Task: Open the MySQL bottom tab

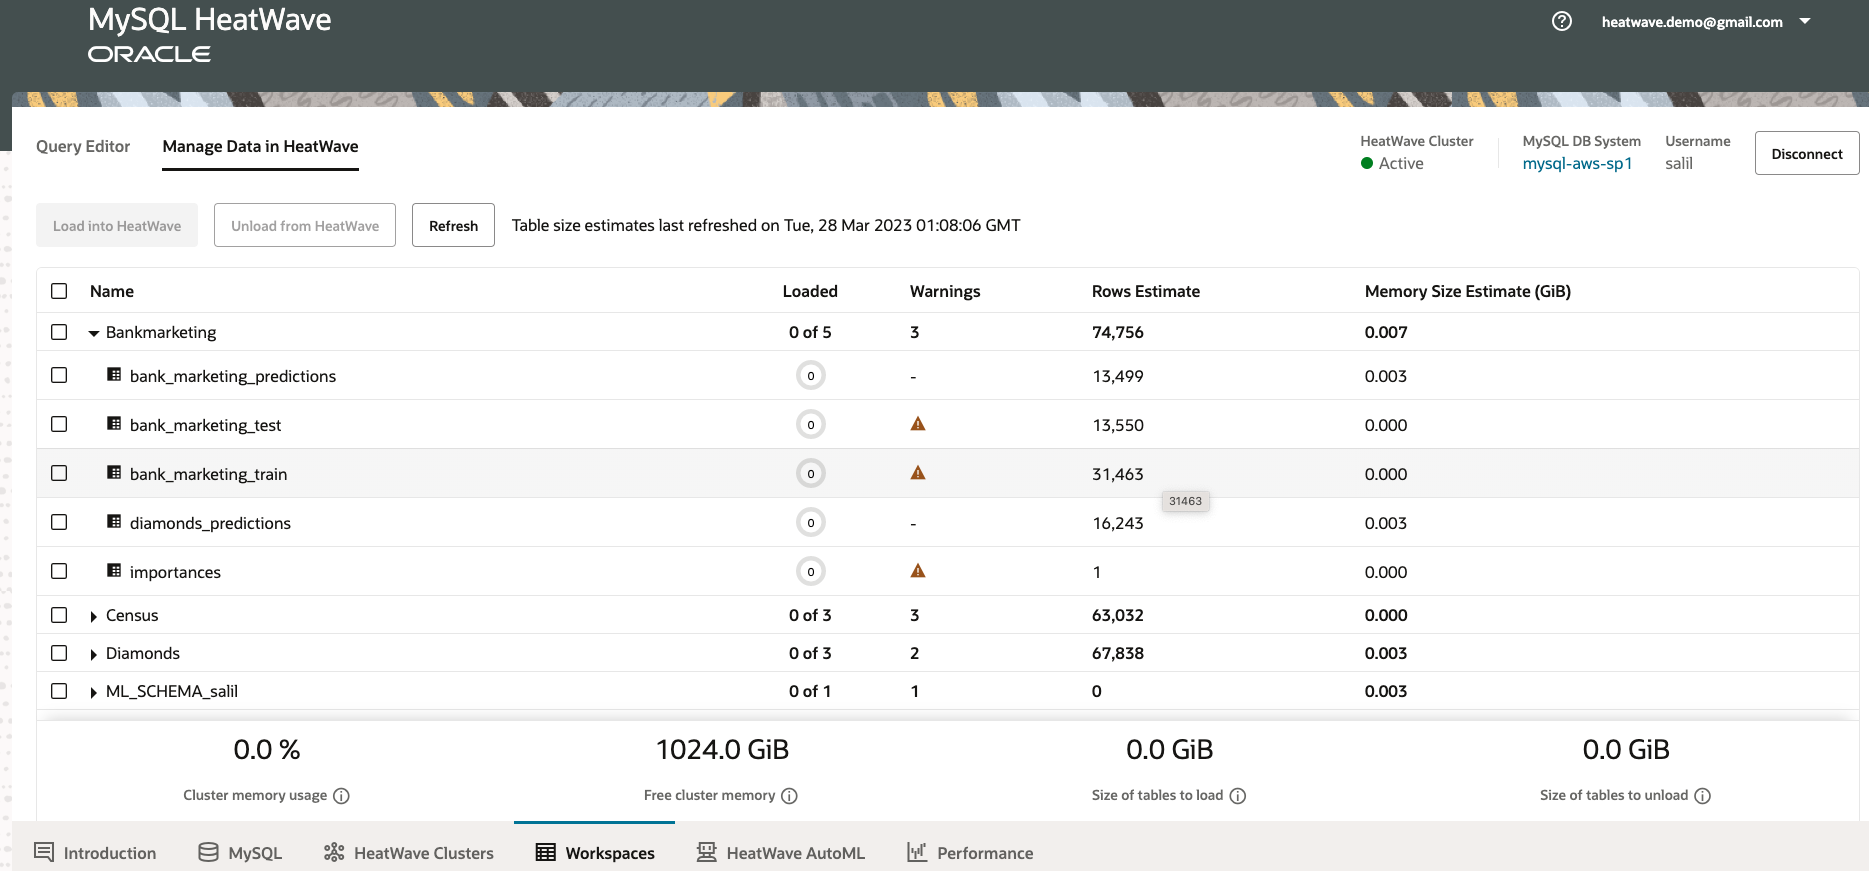Action: pos(240,853)
